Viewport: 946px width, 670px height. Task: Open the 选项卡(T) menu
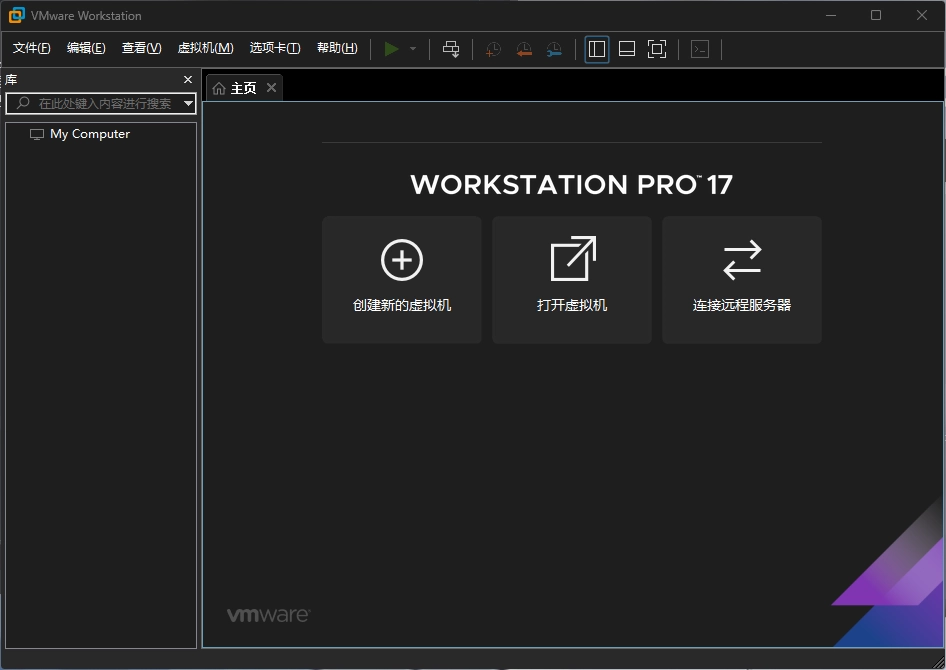(274, 48)
